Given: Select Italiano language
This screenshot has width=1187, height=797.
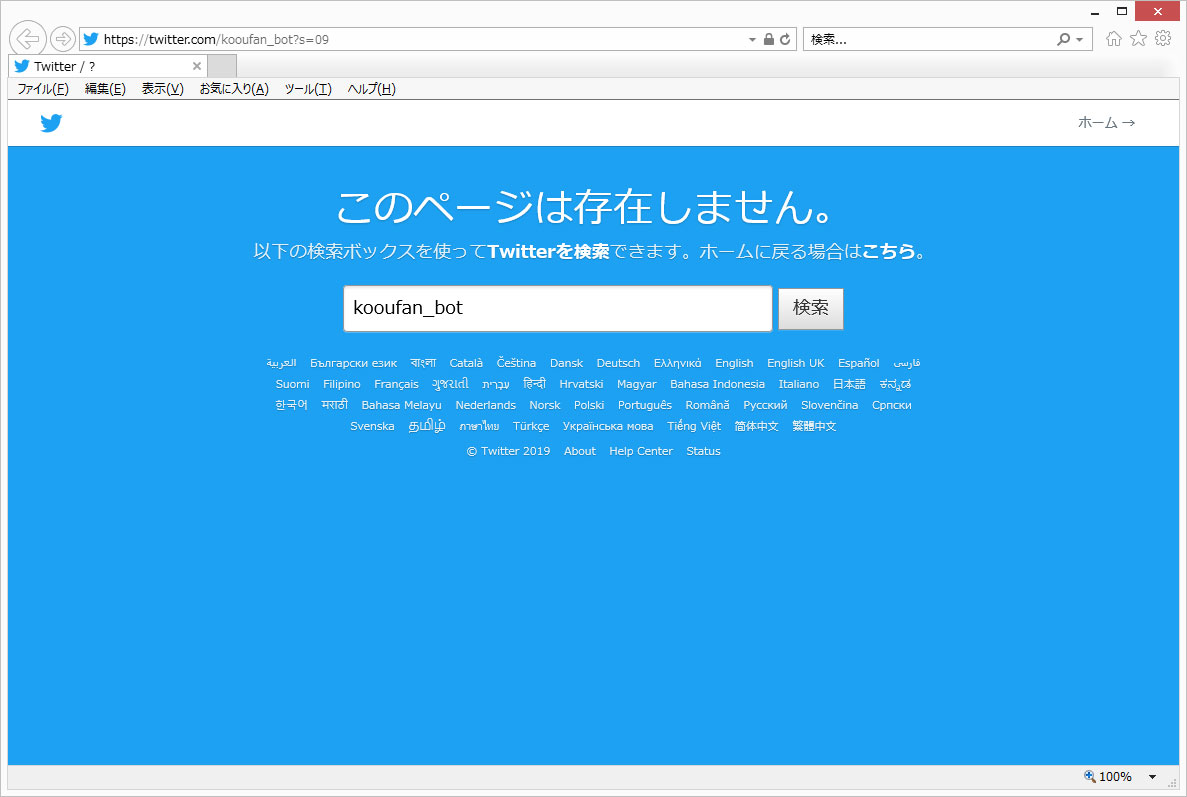Looking at the screenshot, I should [799, 384].
